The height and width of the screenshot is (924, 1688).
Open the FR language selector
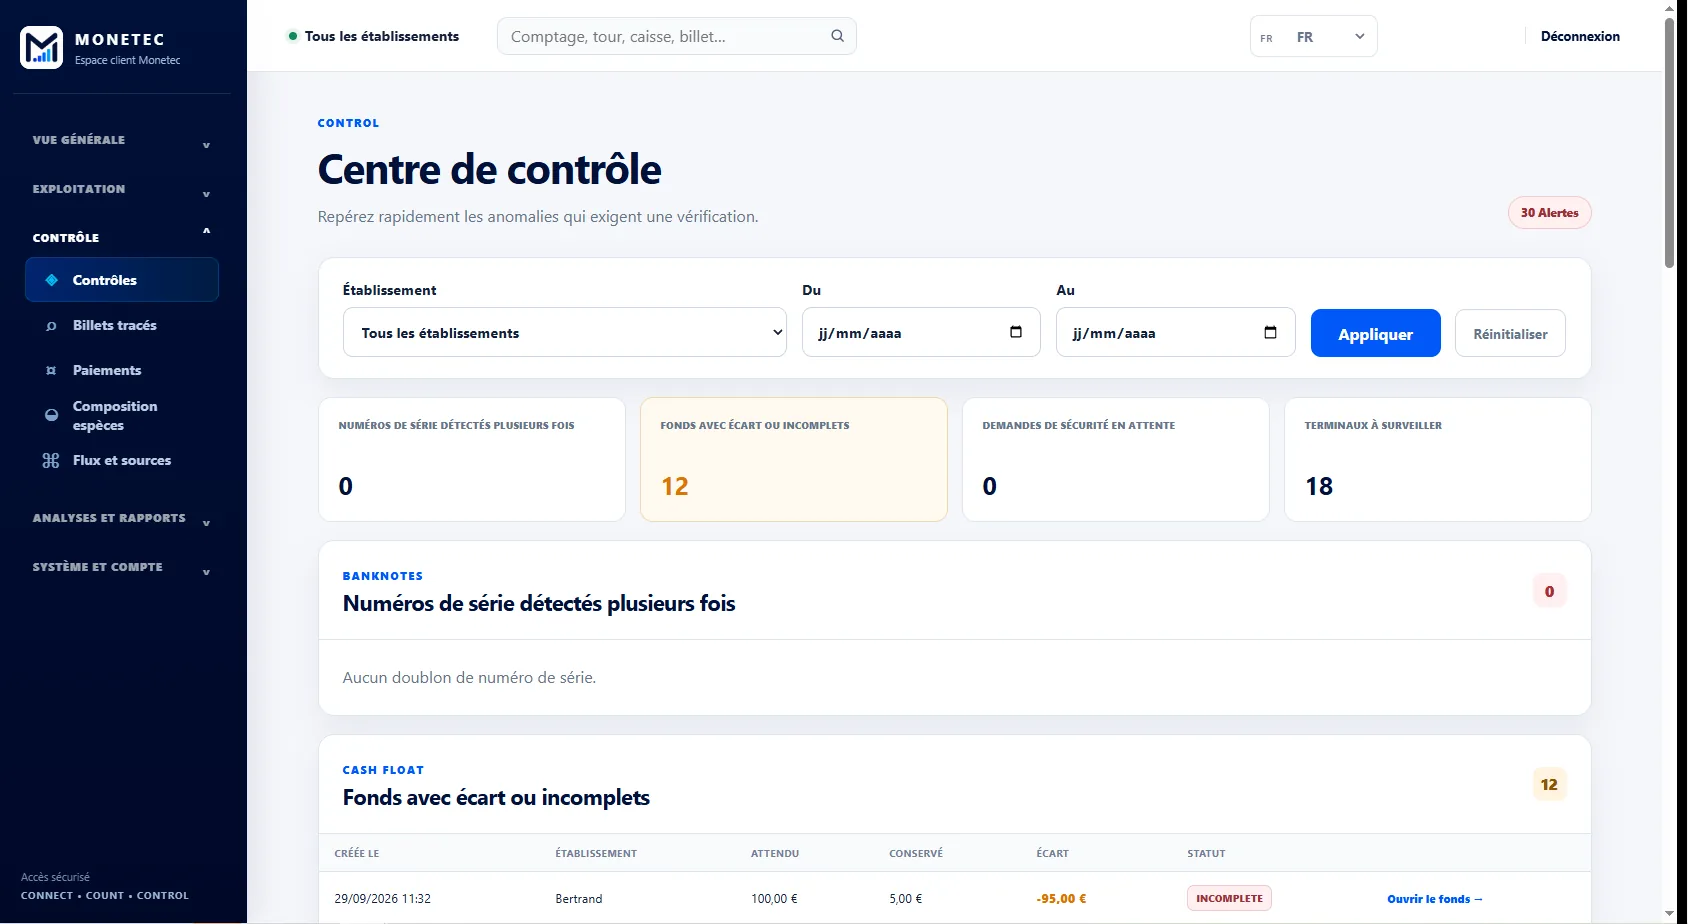pyautogui.click(x=1313, y=37)
